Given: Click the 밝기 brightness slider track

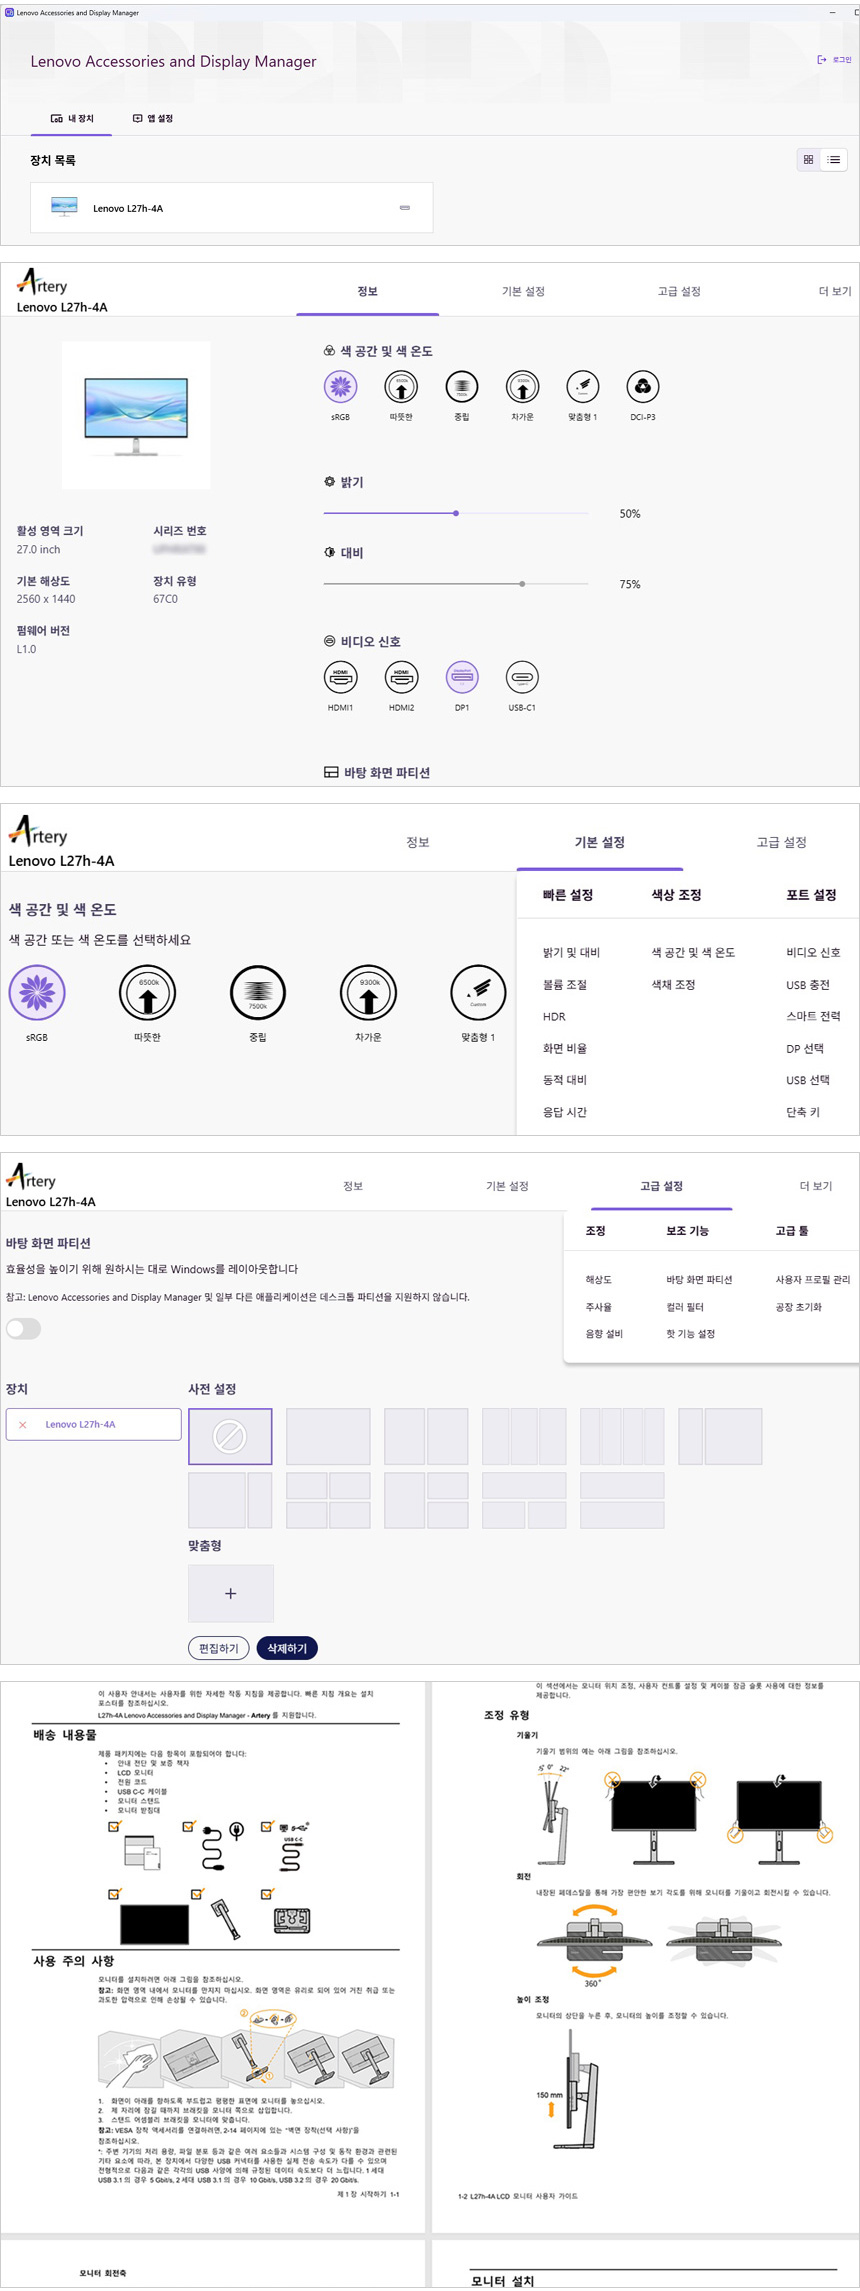Looking at the screenshot, I should [x=455, y=513].
